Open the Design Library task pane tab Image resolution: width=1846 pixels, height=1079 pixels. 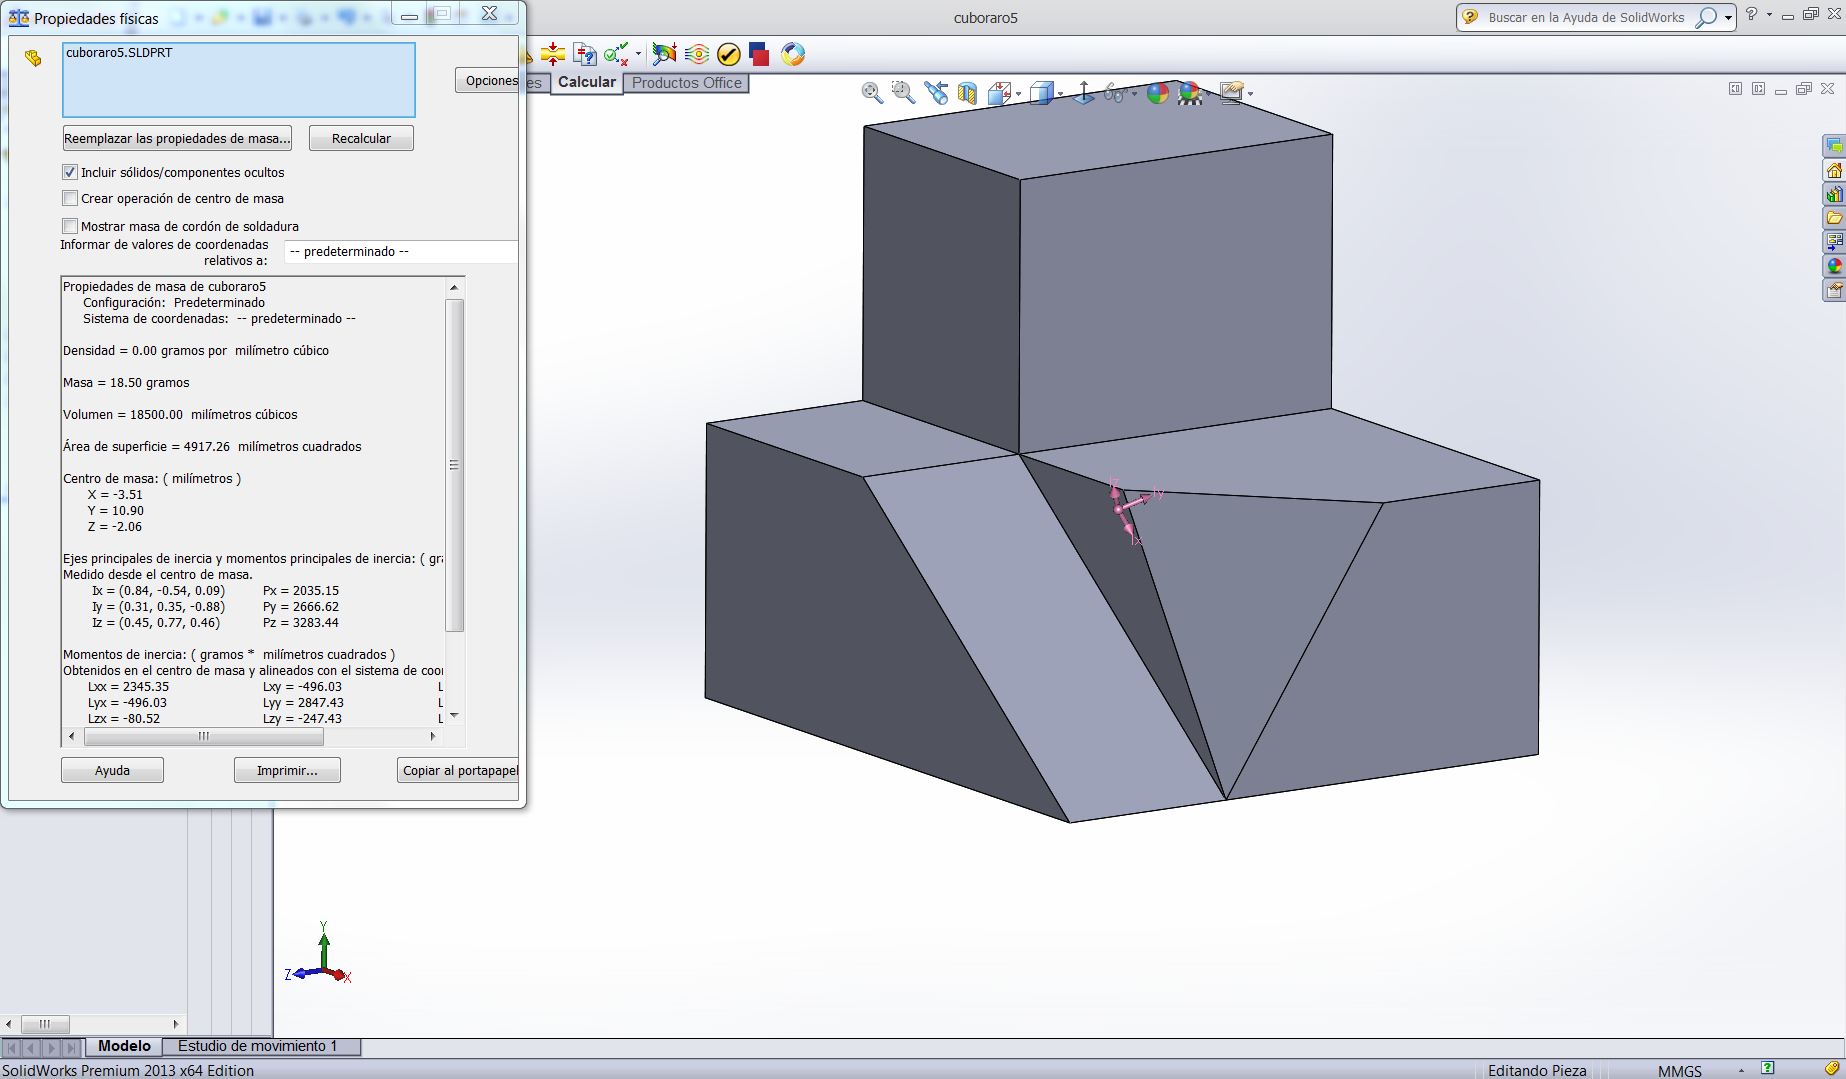click(1834, 194)
